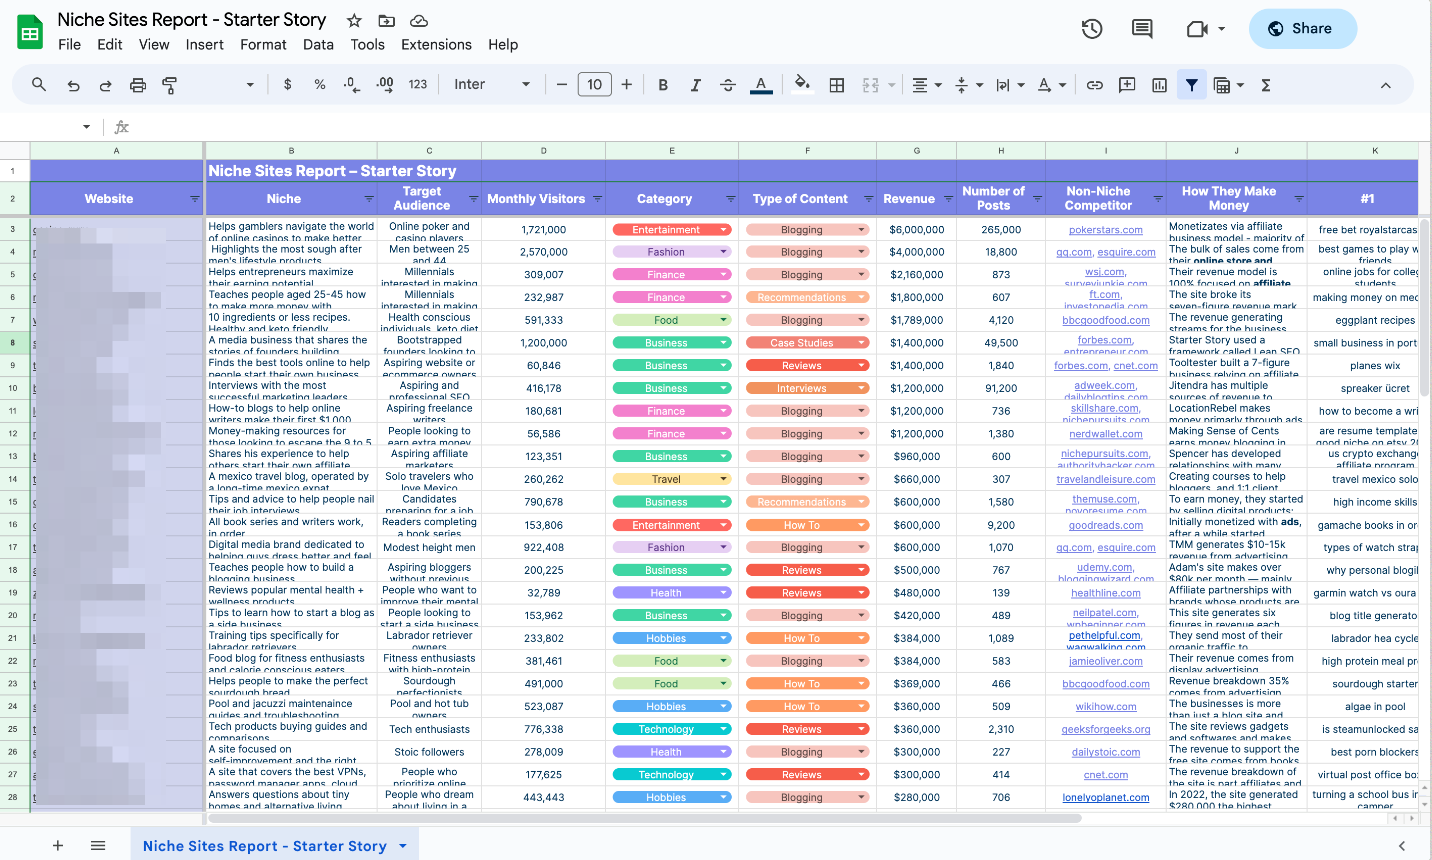
Task: Activate the Paint format roller icon
Action: [x=170, y=85]
